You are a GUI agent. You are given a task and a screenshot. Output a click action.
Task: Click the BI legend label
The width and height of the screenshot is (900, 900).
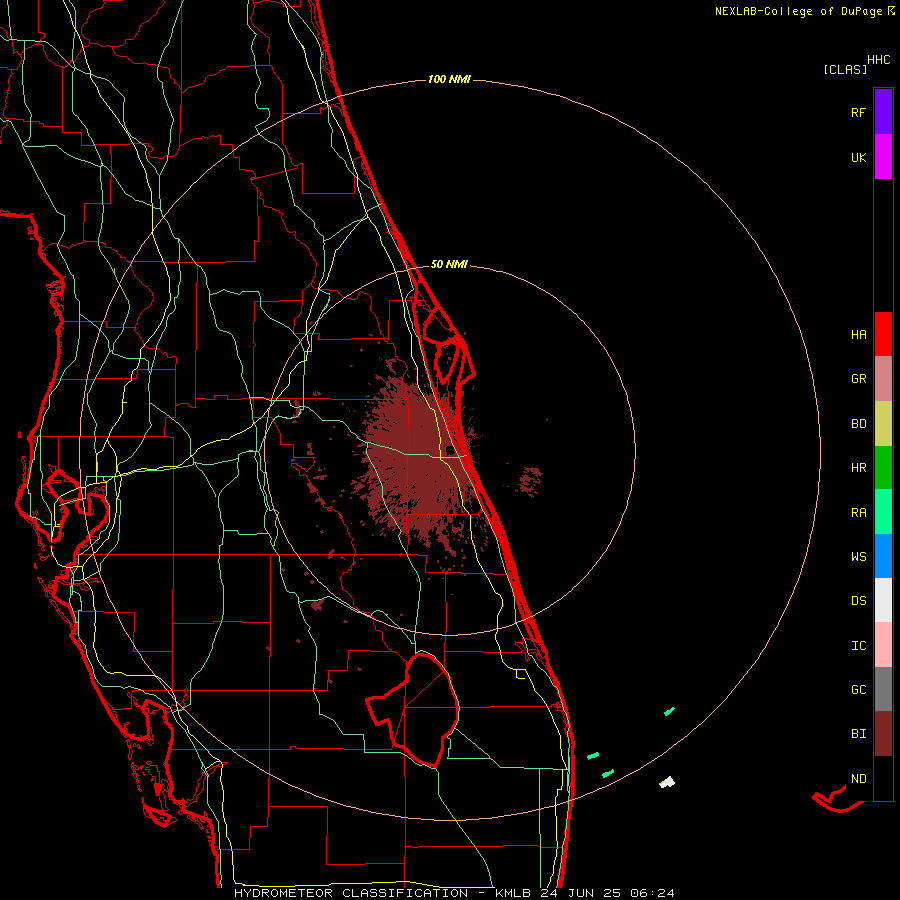858,734
